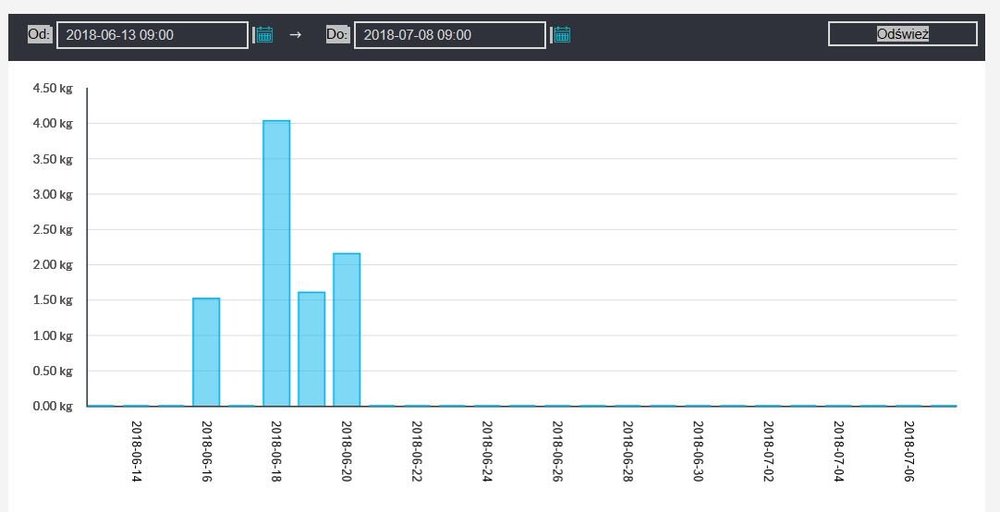Screen dimensions: 1000x512
Task: Click the 2018-06-14 axis label
Action: point(137,451)
